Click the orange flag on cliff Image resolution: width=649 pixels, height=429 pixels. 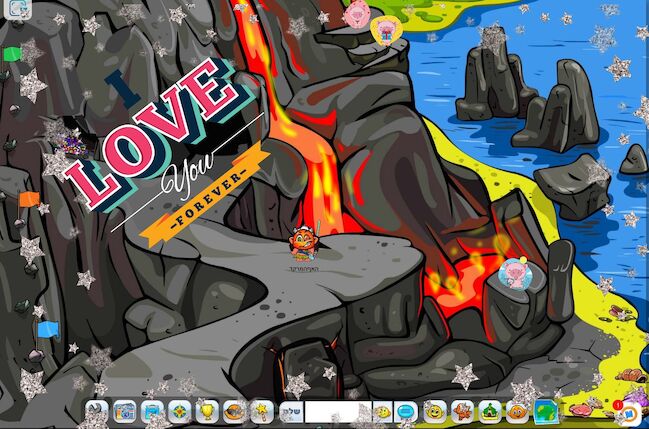tap(29, 200)
